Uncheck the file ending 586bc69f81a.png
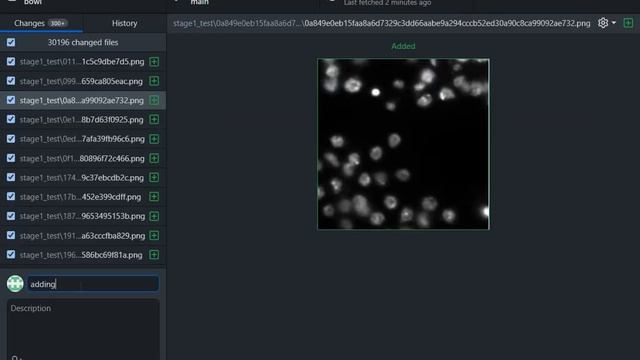This screenshot has width=640, height=360. pyautogui.click(x=11, y=254)
